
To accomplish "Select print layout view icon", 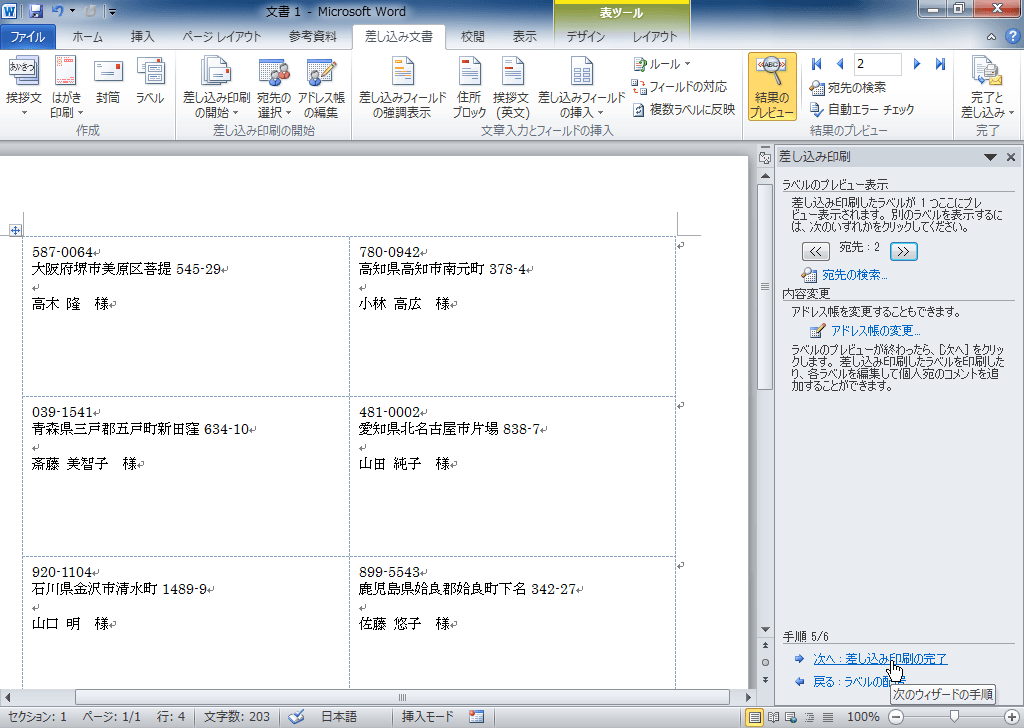I will click(x=754, y=717).
